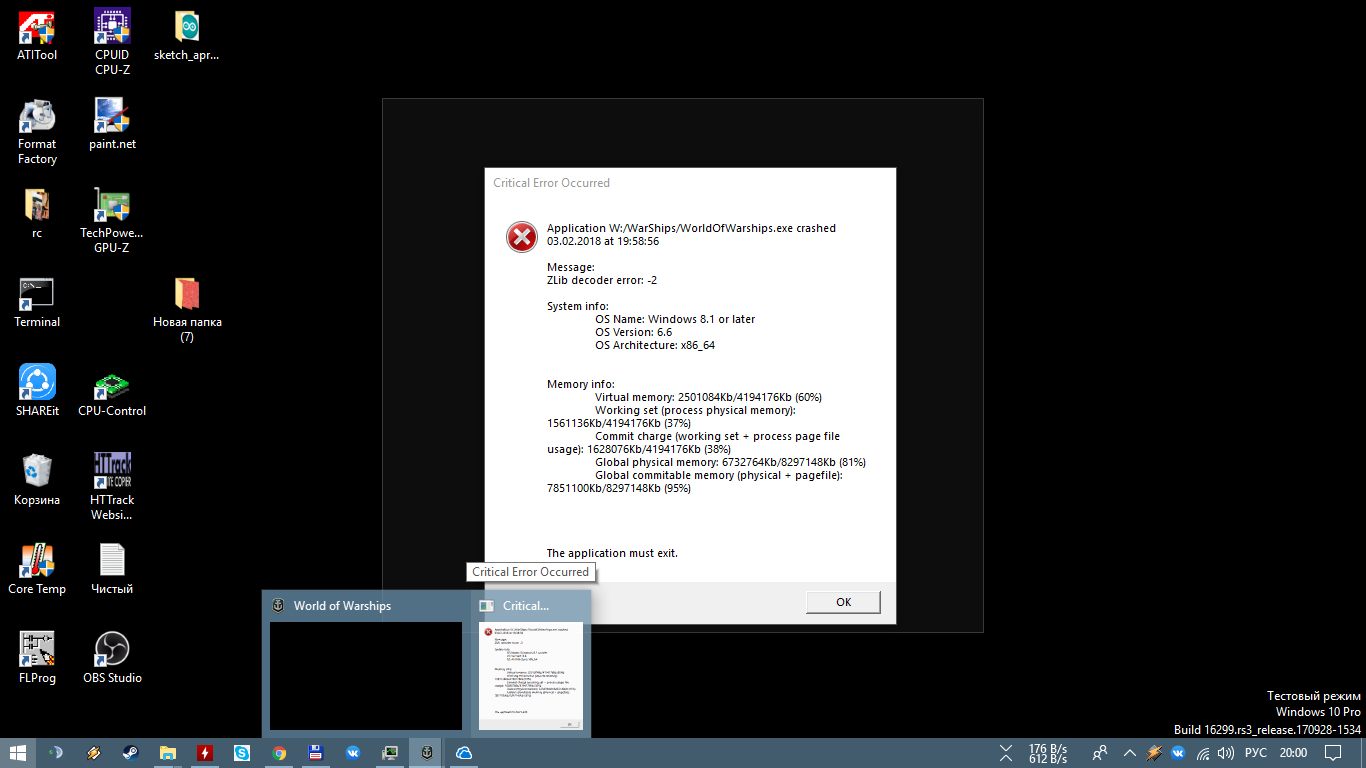Open the Action Center notifications
The width and height of the screenshot is (1366, 768).
[1332, 753]
